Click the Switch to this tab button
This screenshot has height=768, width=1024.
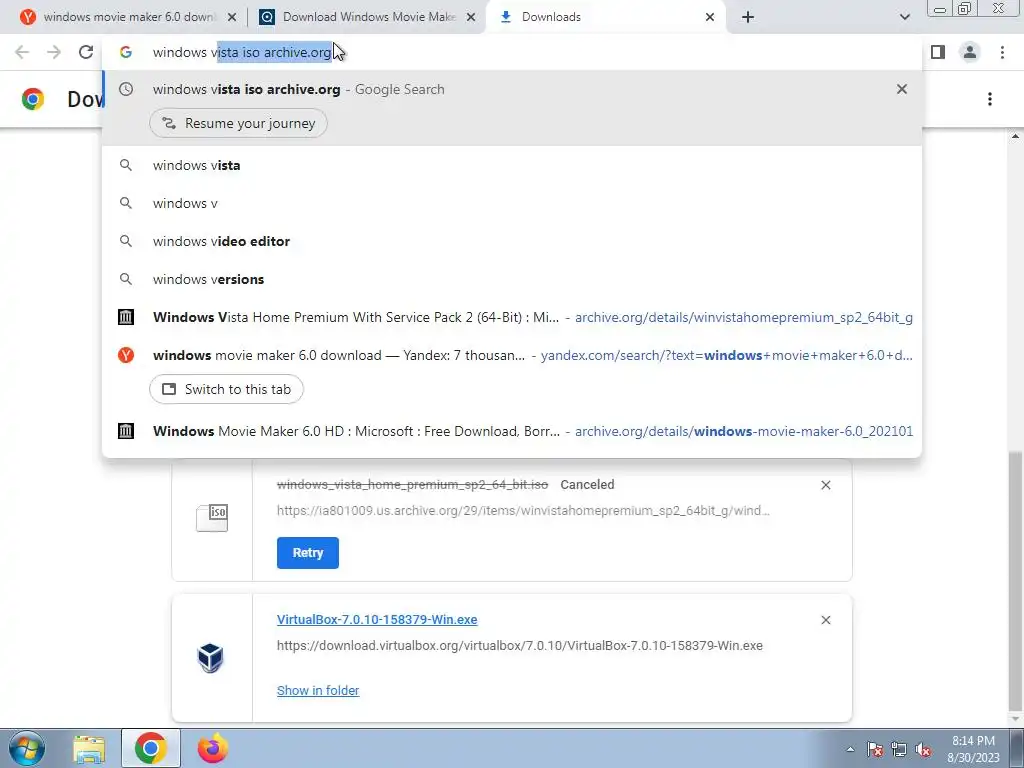[227, 389]
